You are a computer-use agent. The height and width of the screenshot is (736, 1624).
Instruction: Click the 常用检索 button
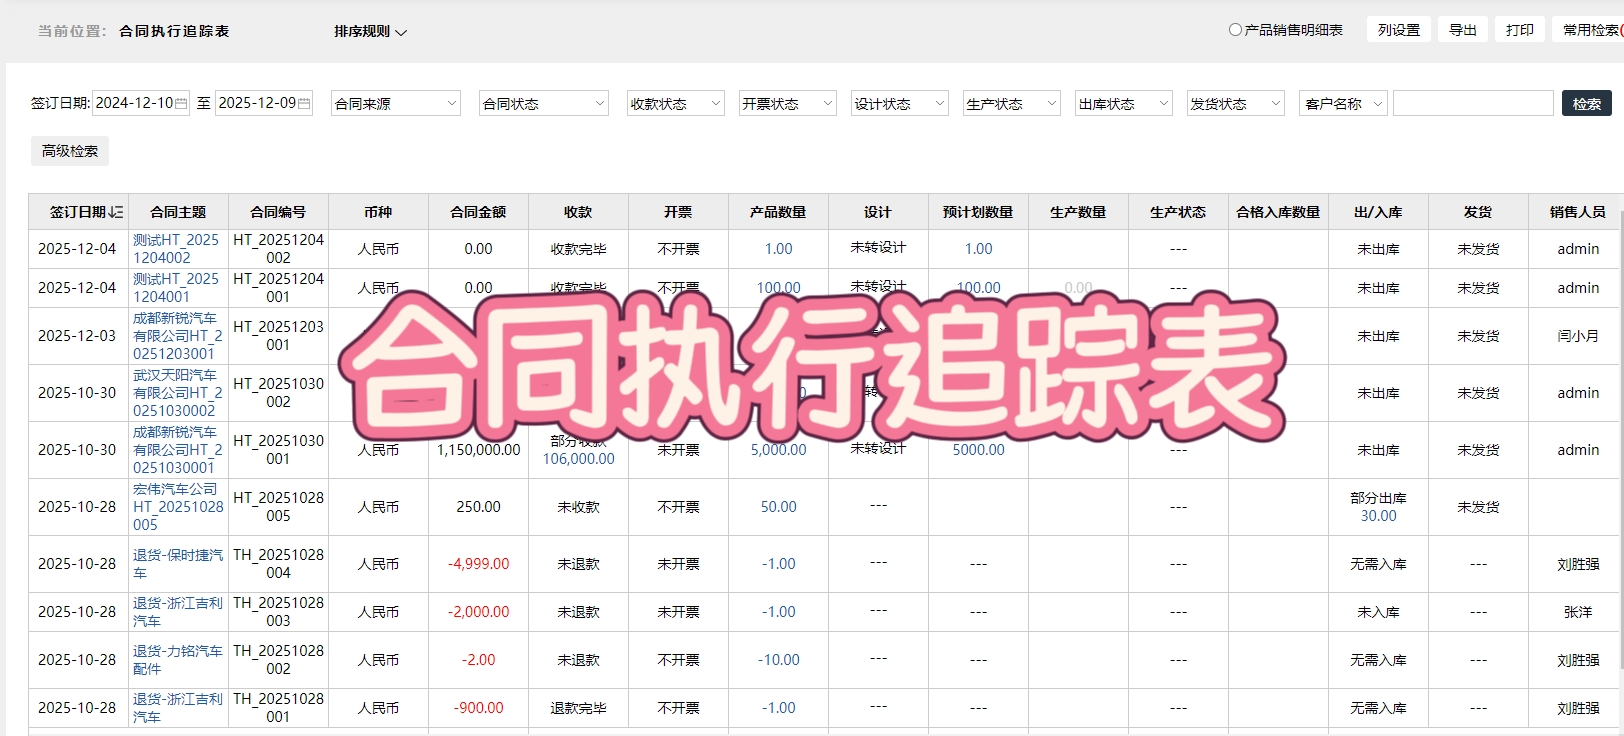1590,30
